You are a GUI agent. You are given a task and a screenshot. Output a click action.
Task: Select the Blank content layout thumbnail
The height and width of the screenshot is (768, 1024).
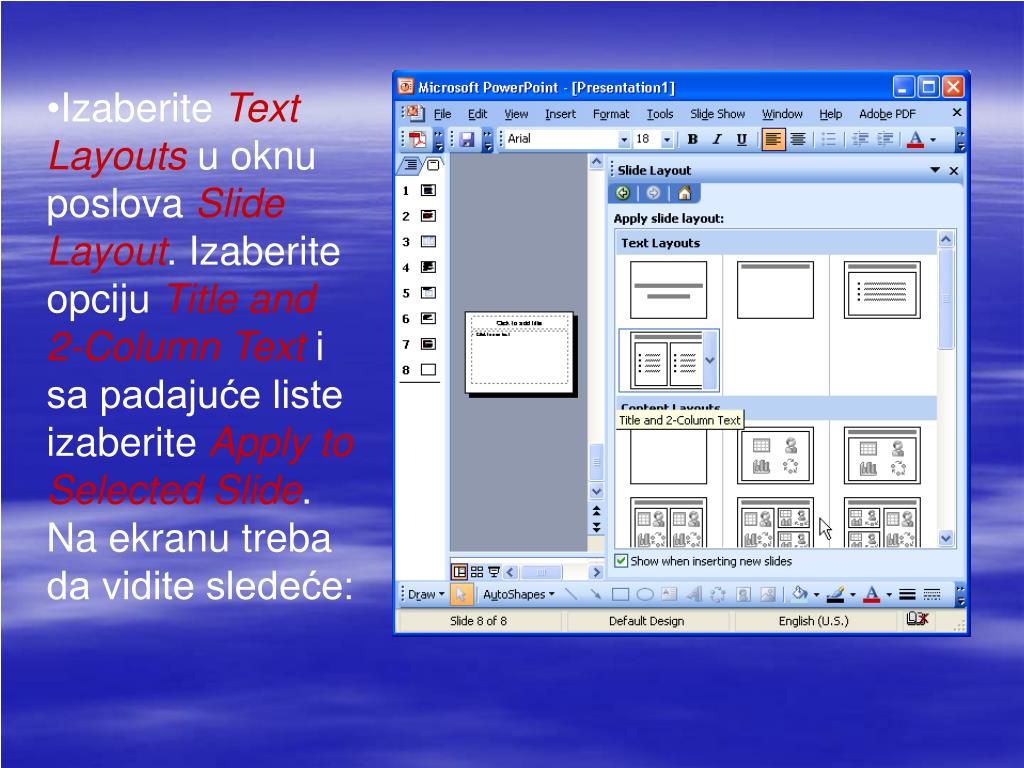pyautogui.click(x=668, y=456)
